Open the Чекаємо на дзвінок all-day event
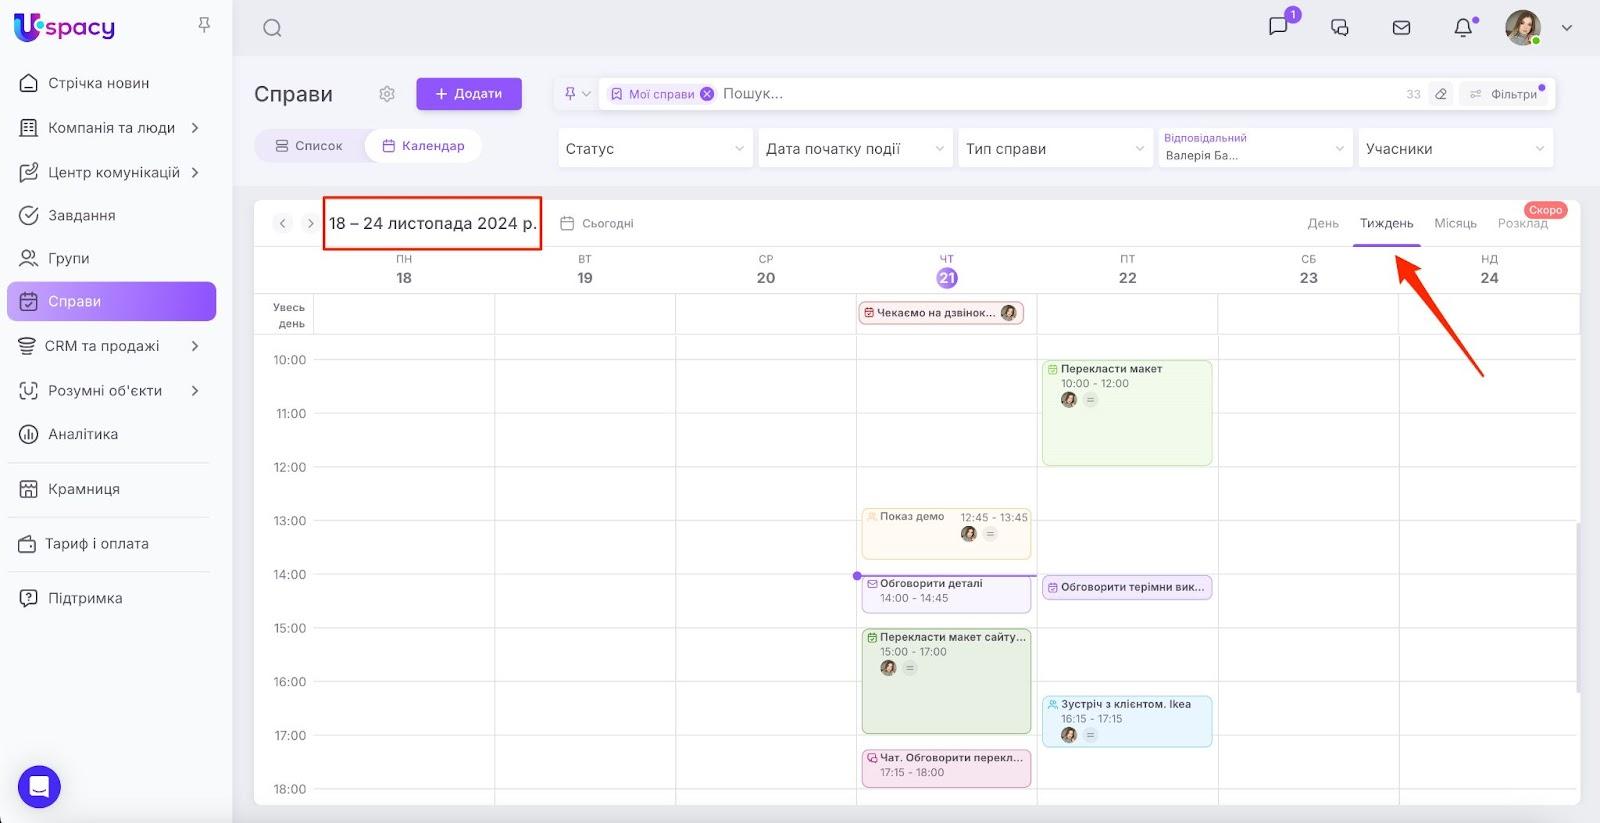1600x823 pixels. coord(941,313)
